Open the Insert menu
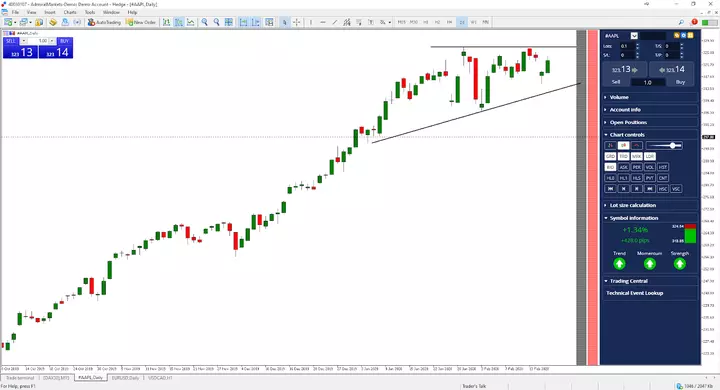Screen dimensions: 720x390 50,12
